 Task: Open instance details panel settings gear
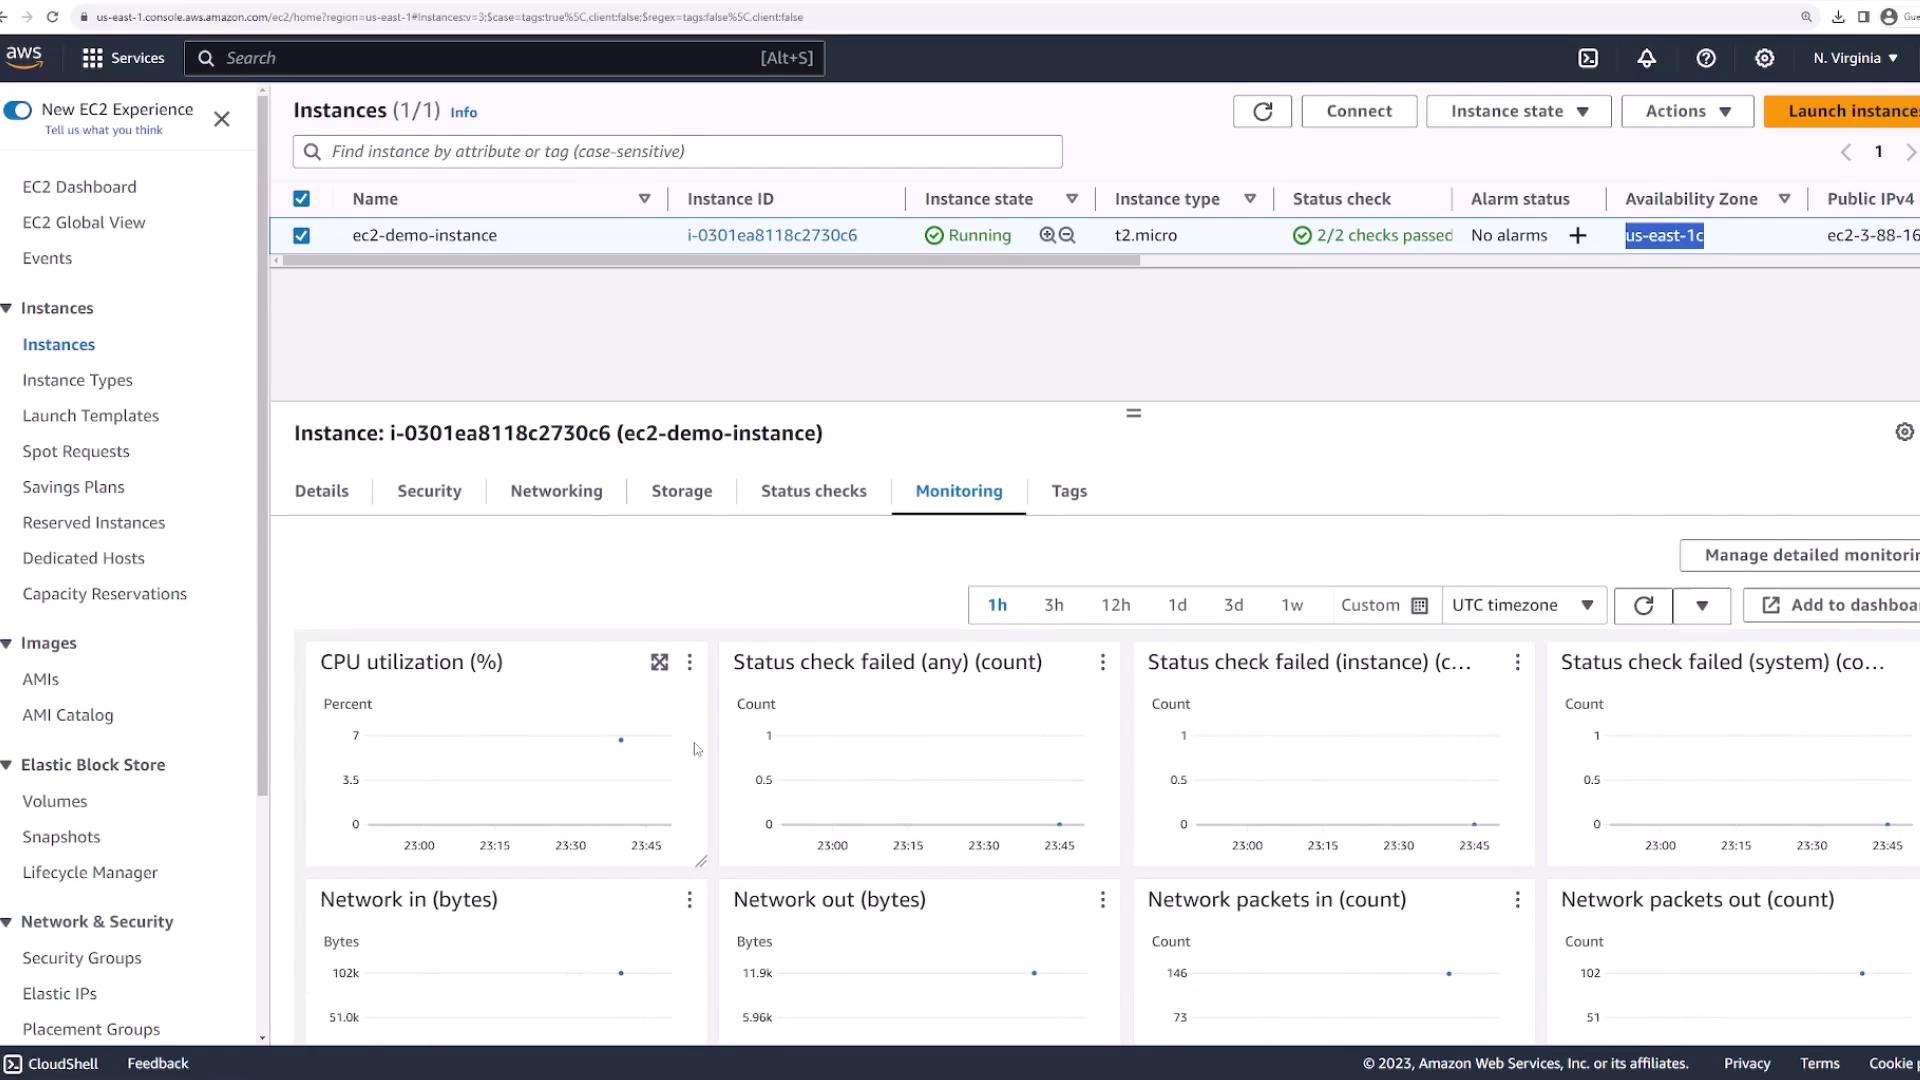(x=1904, y=432)
